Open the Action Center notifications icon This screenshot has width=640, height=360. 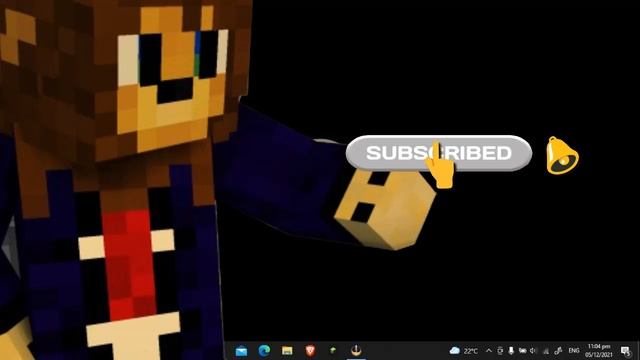point(625,351)
